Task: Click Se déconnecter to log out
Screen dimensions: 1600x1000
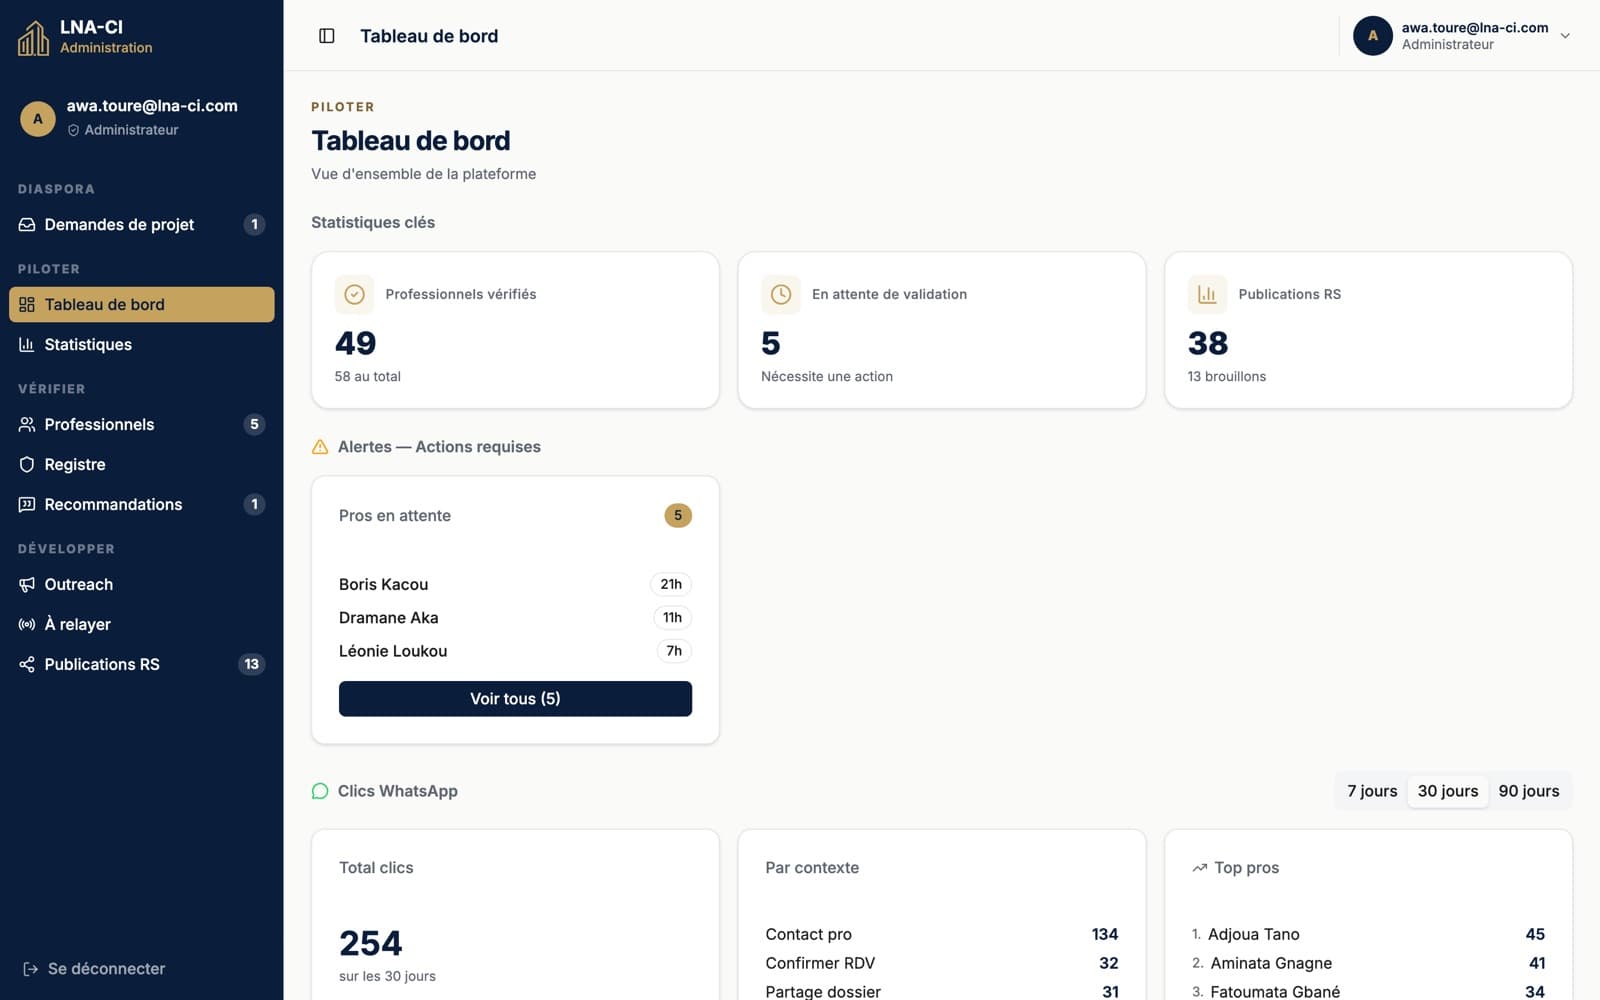Action: [94, 969]
